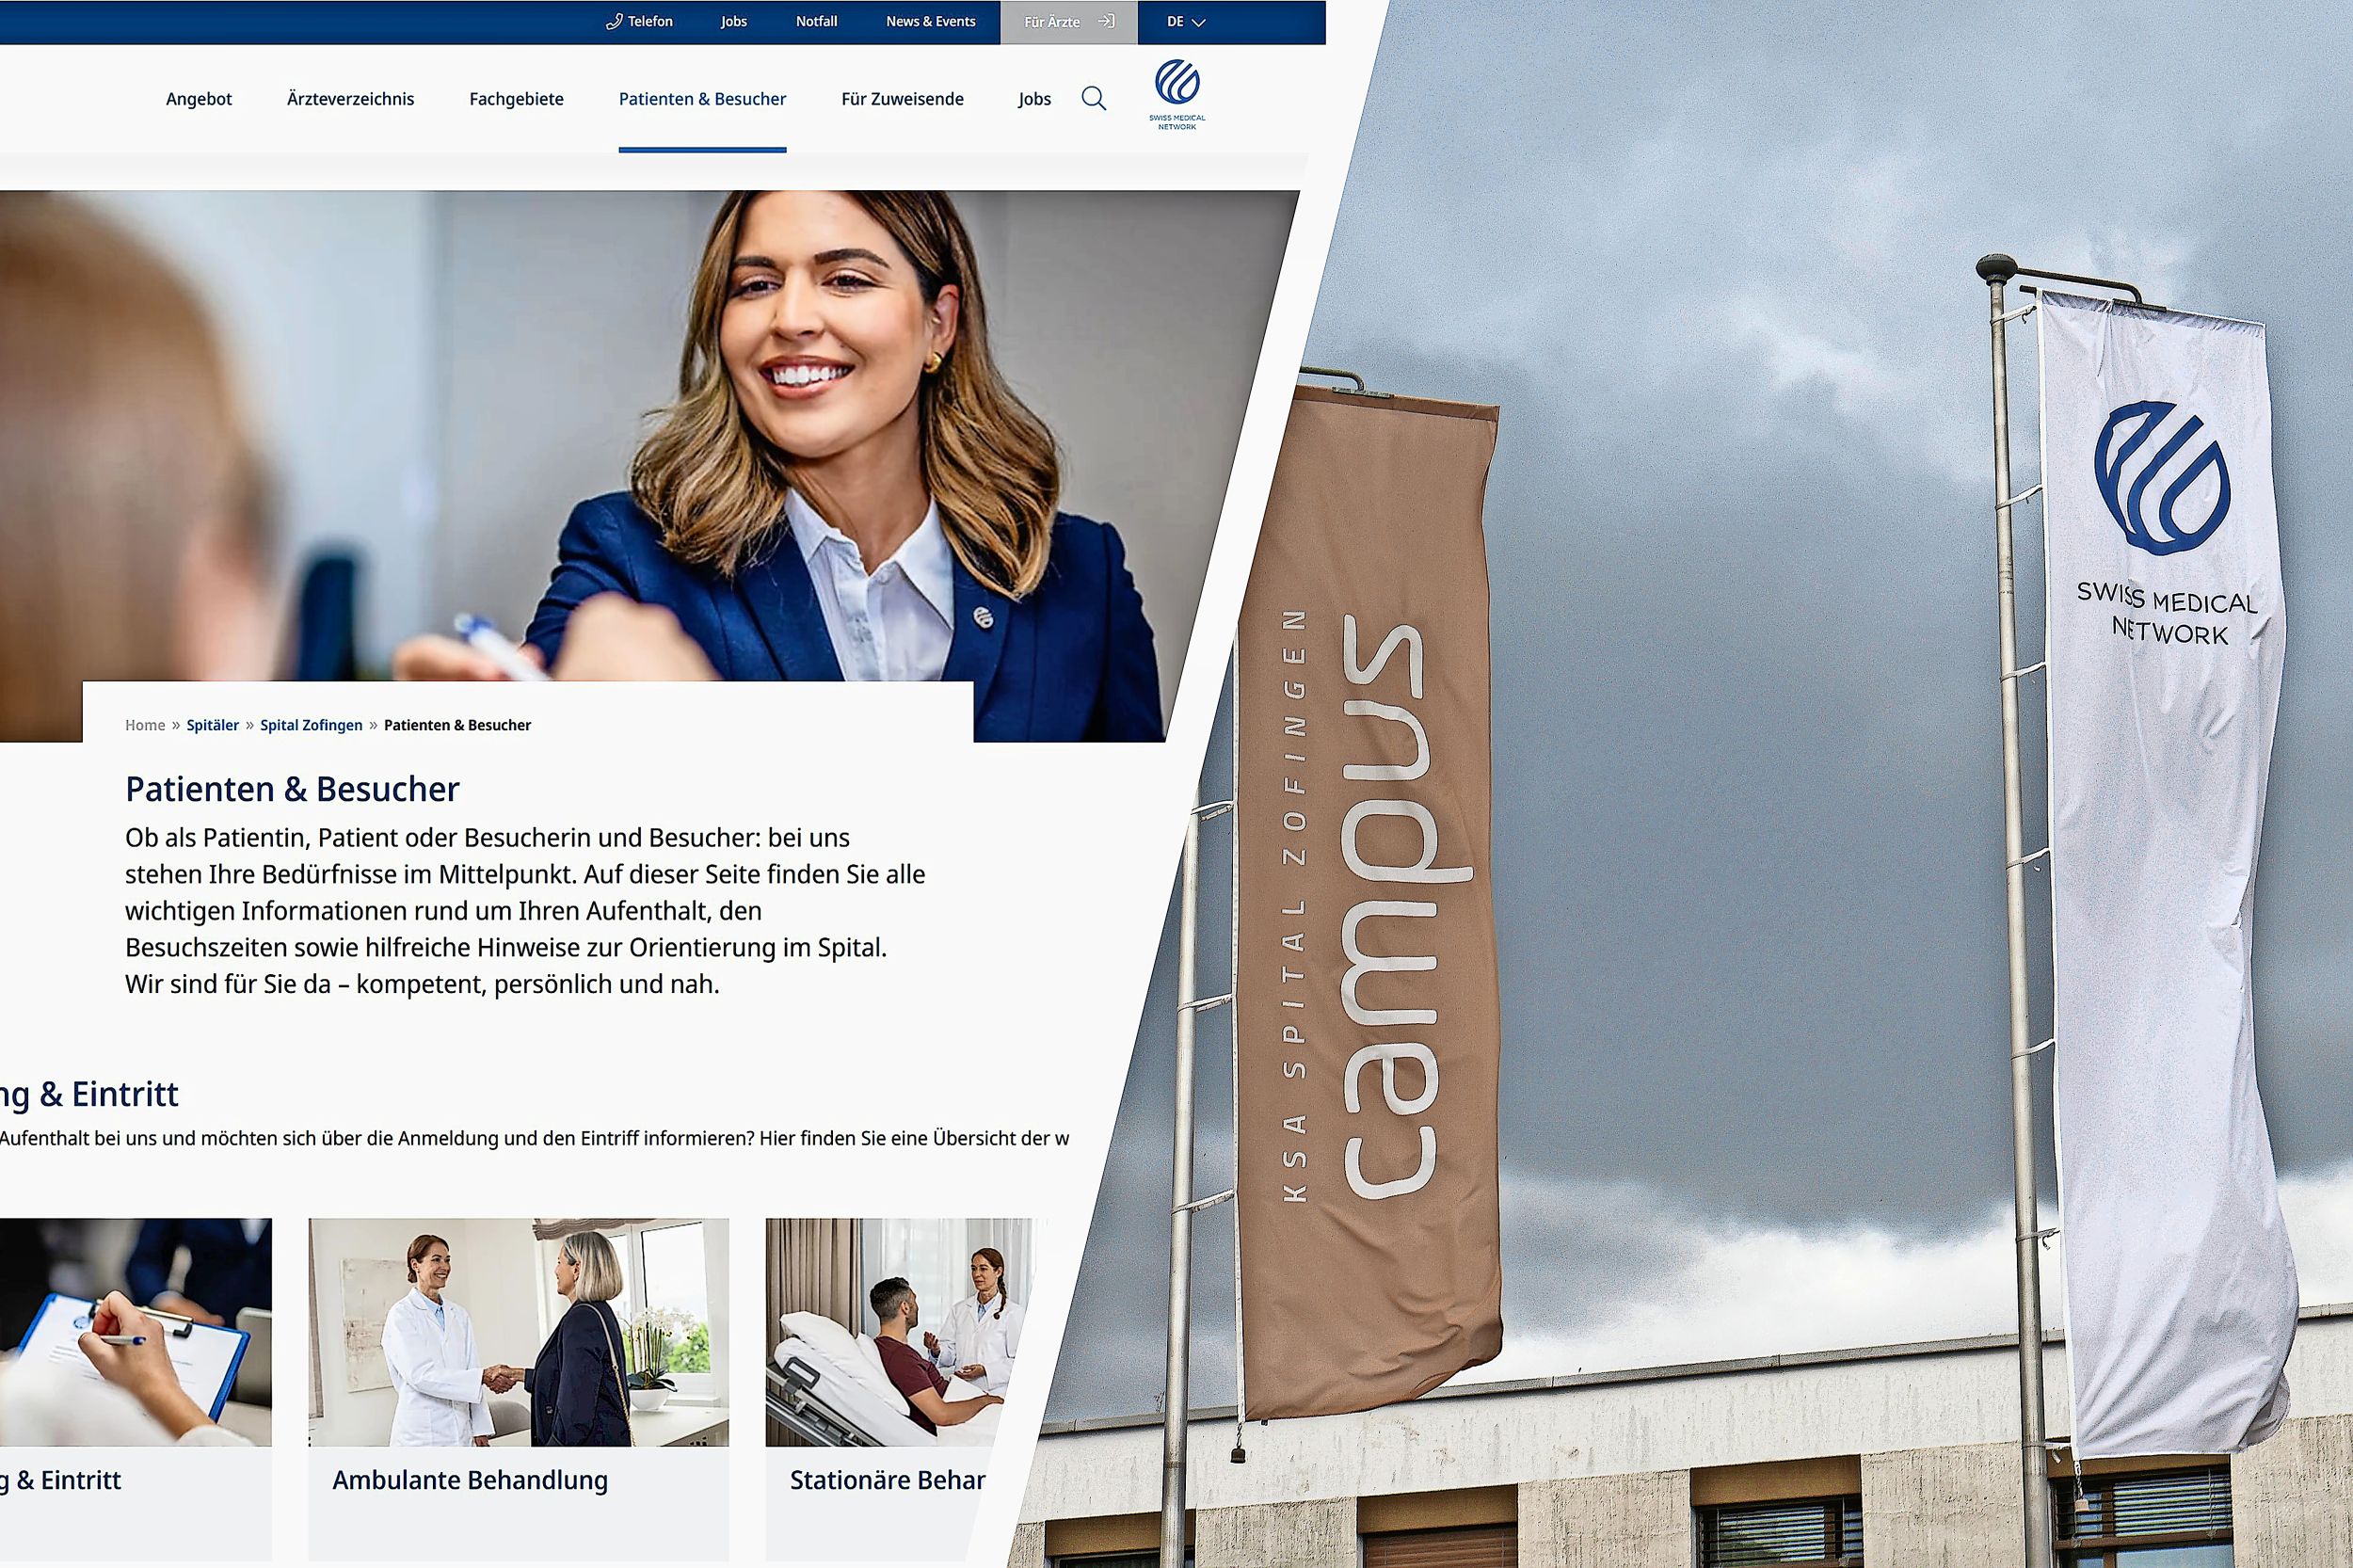Screen dimensions: 2353x1568
Task: Click Jobs in the top blue bar
Action: (733, 21)
